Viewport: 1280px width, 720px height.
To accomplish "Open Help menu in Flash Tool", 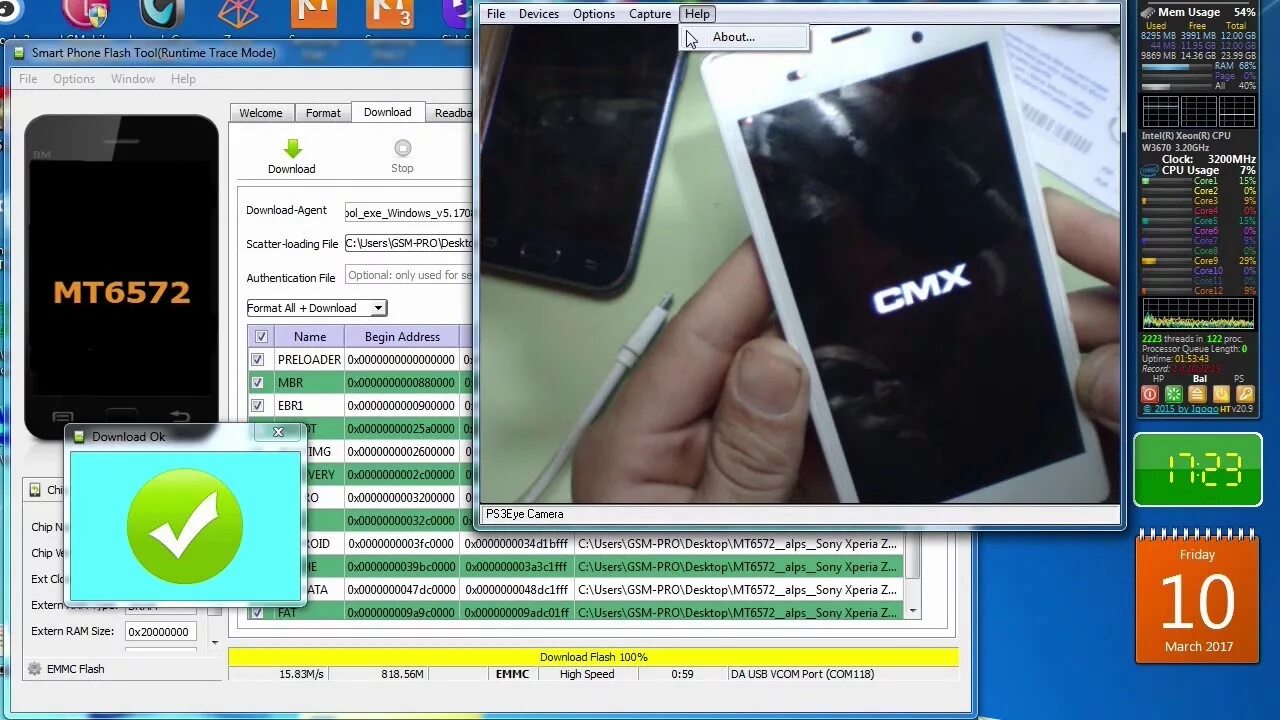I will pyautogui.click(x=183, y=79).
